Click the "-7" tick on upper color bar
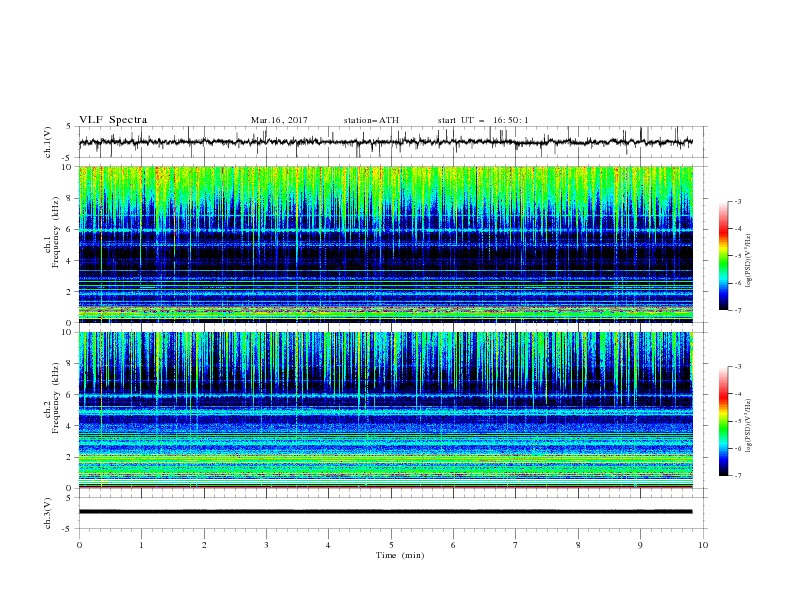Viewport: 792px width, 612px height. coord(737,310)
